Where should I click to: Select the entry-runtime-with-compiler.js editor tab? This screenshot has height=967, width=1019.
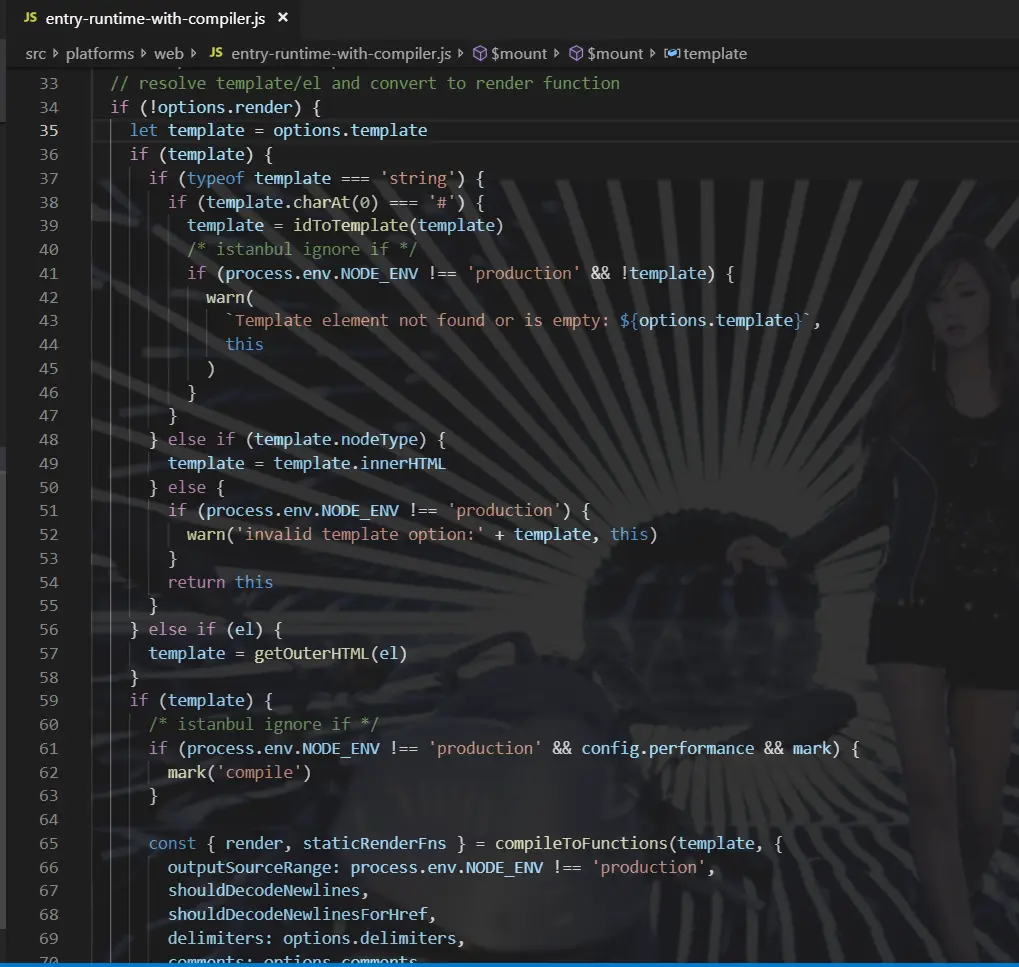(155, 18)
